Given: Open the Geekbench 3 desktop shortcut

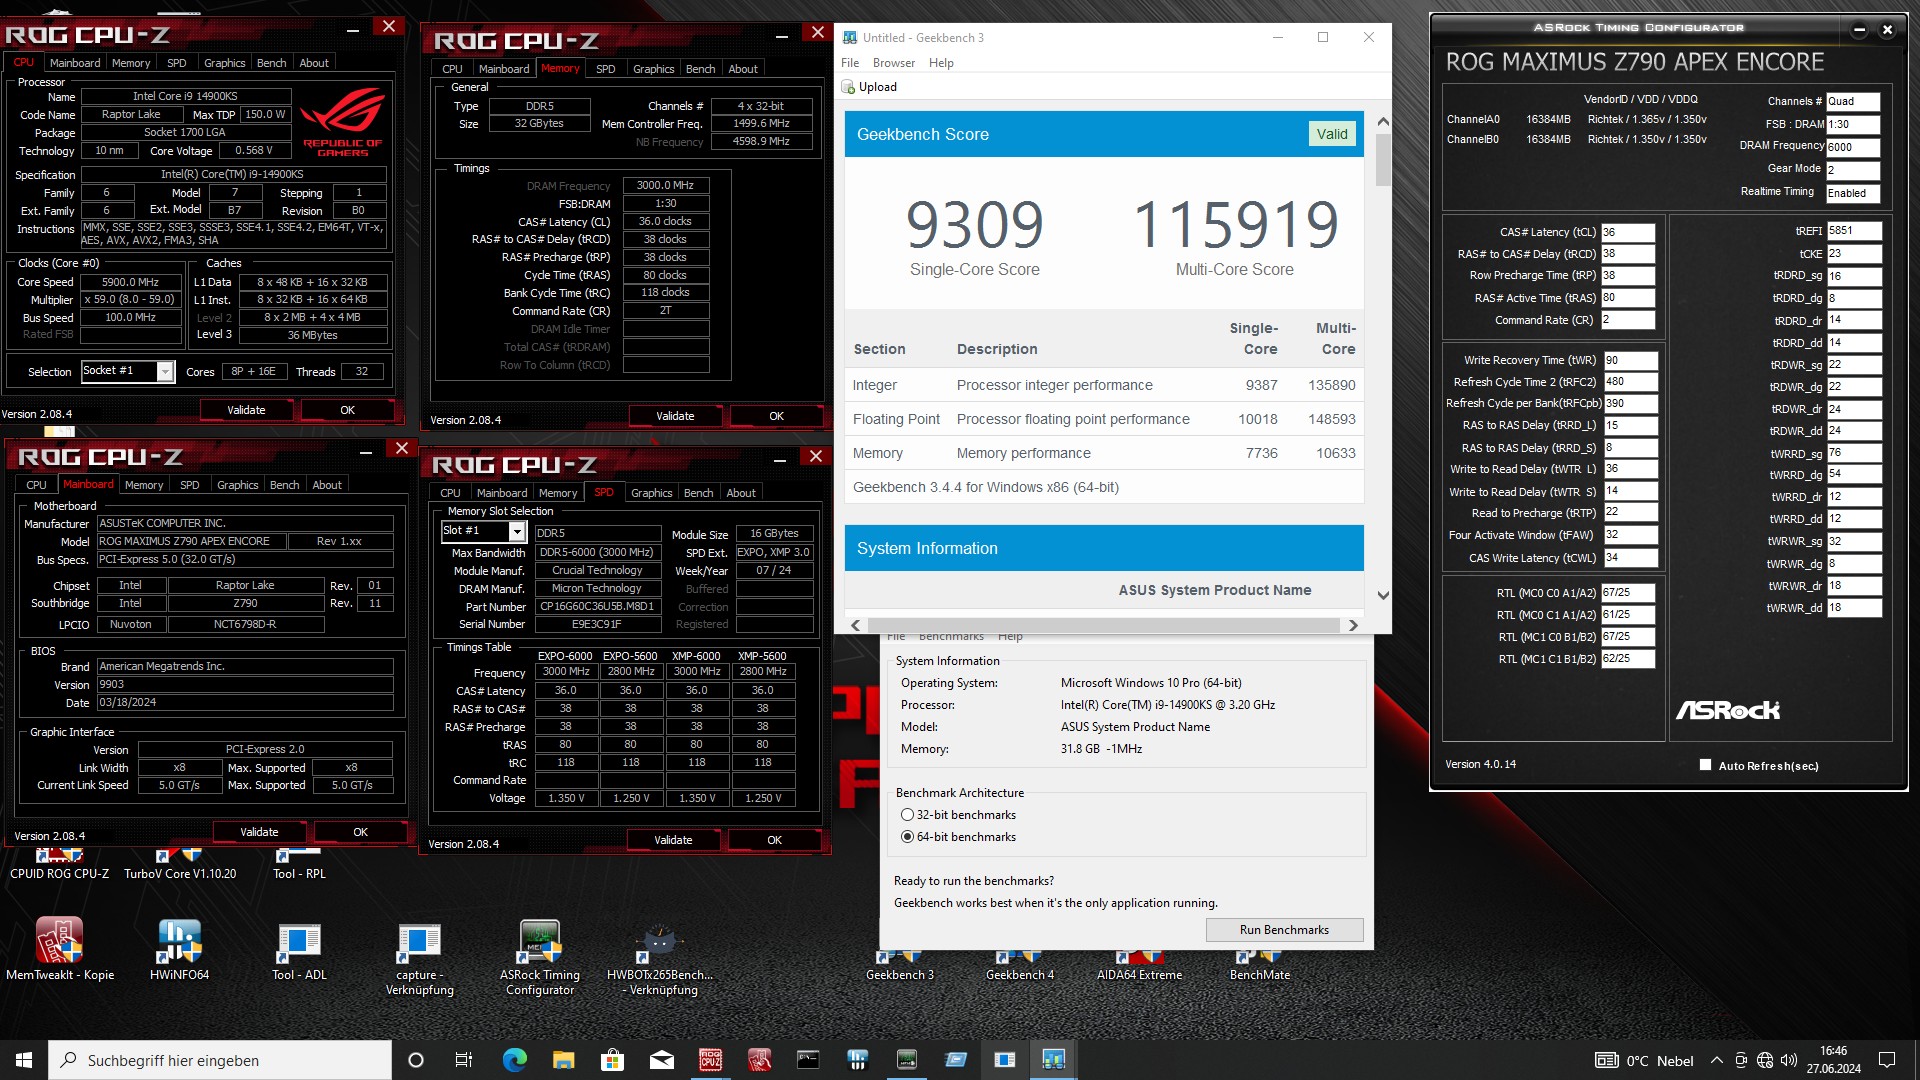Looking at the screenshot, I should [900, 966].
